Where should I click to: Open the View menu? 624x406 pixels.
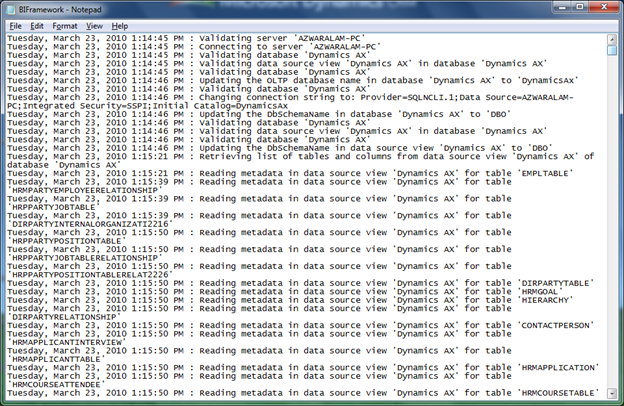point(94,26)
